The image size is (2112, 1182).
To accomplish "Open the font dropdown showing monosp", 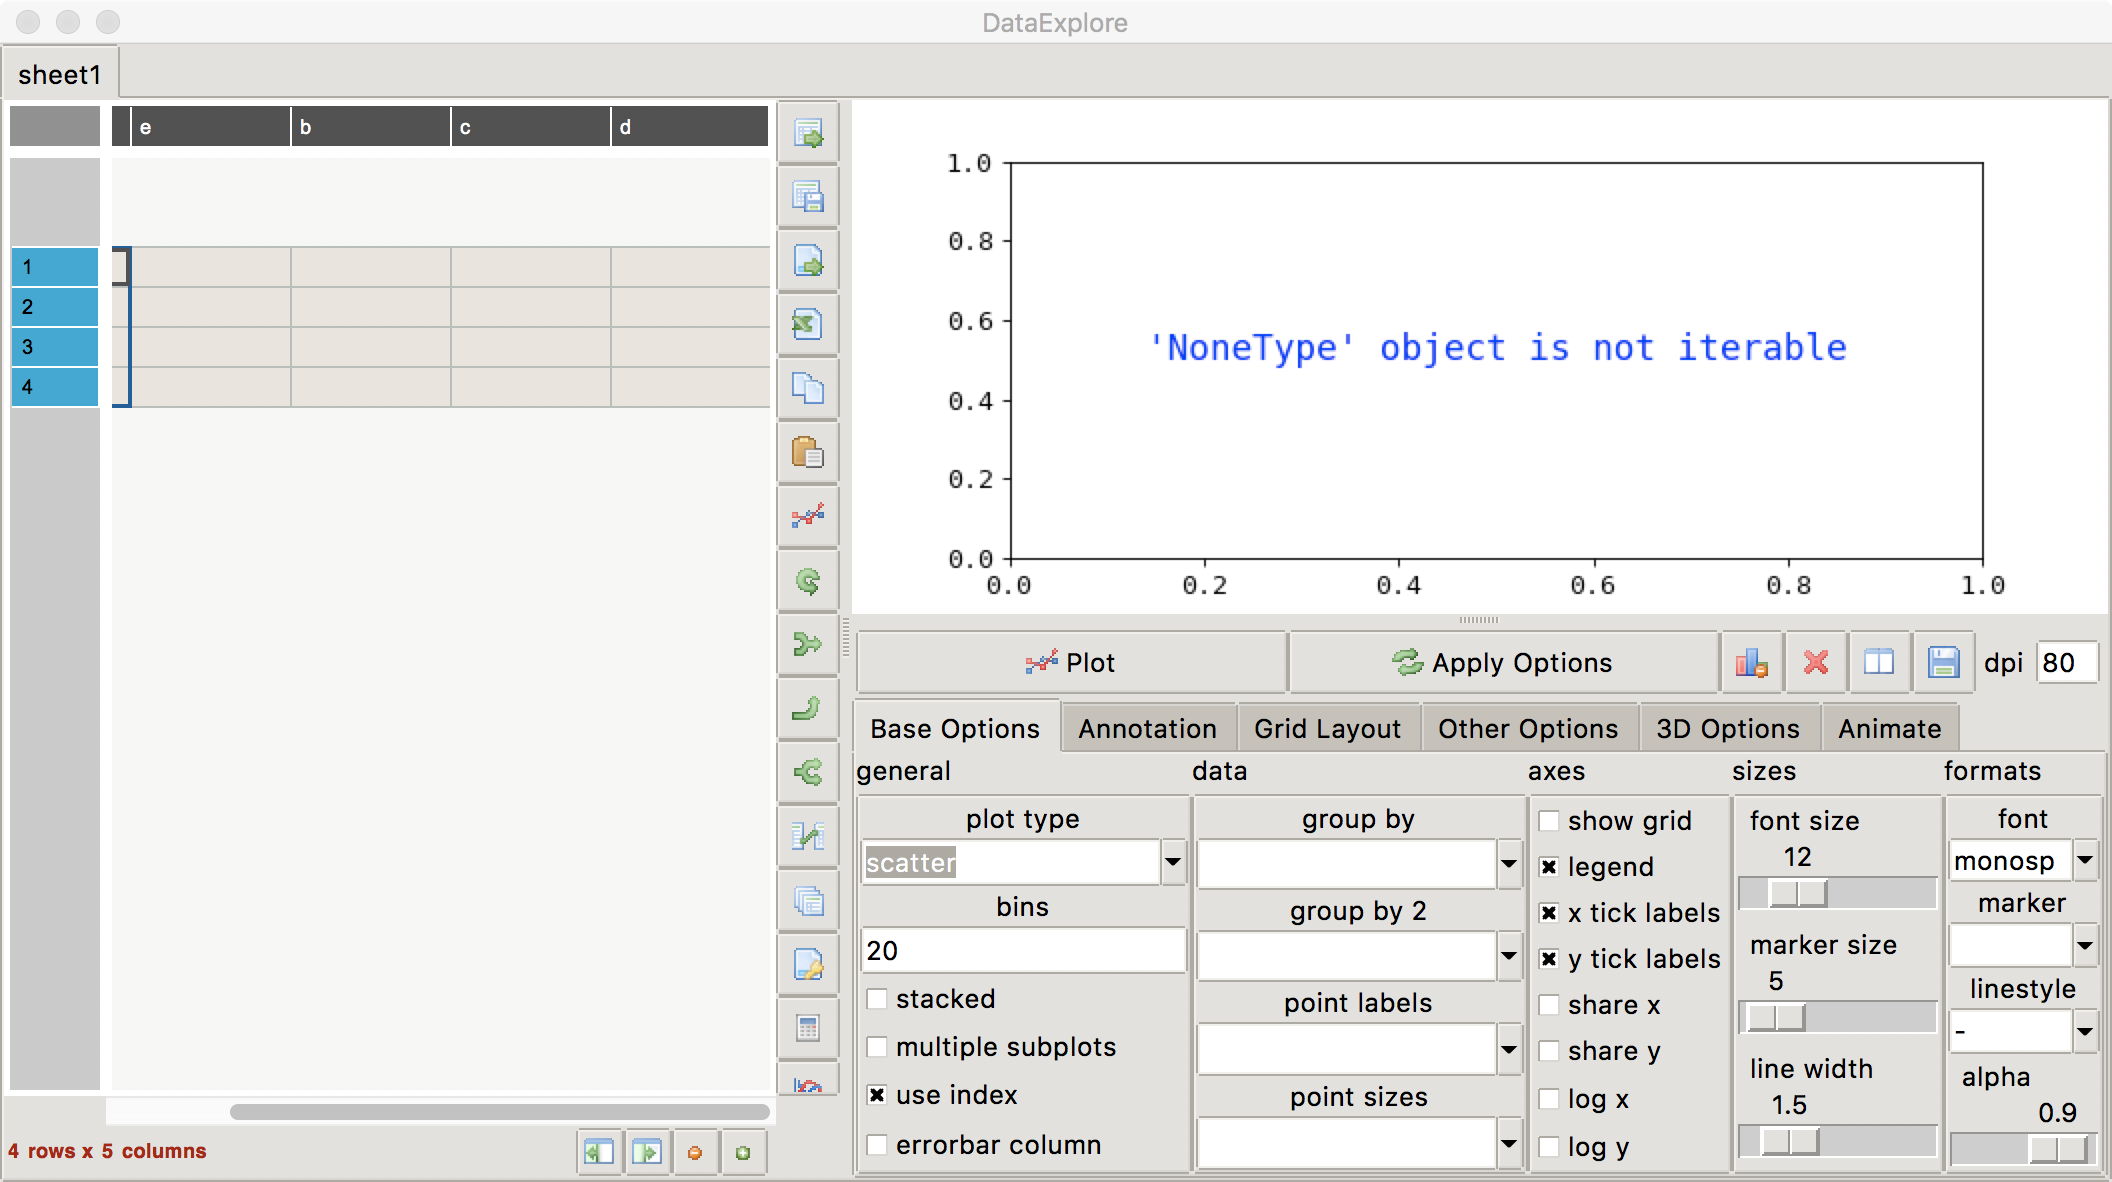I will [x=2085, y=860].
